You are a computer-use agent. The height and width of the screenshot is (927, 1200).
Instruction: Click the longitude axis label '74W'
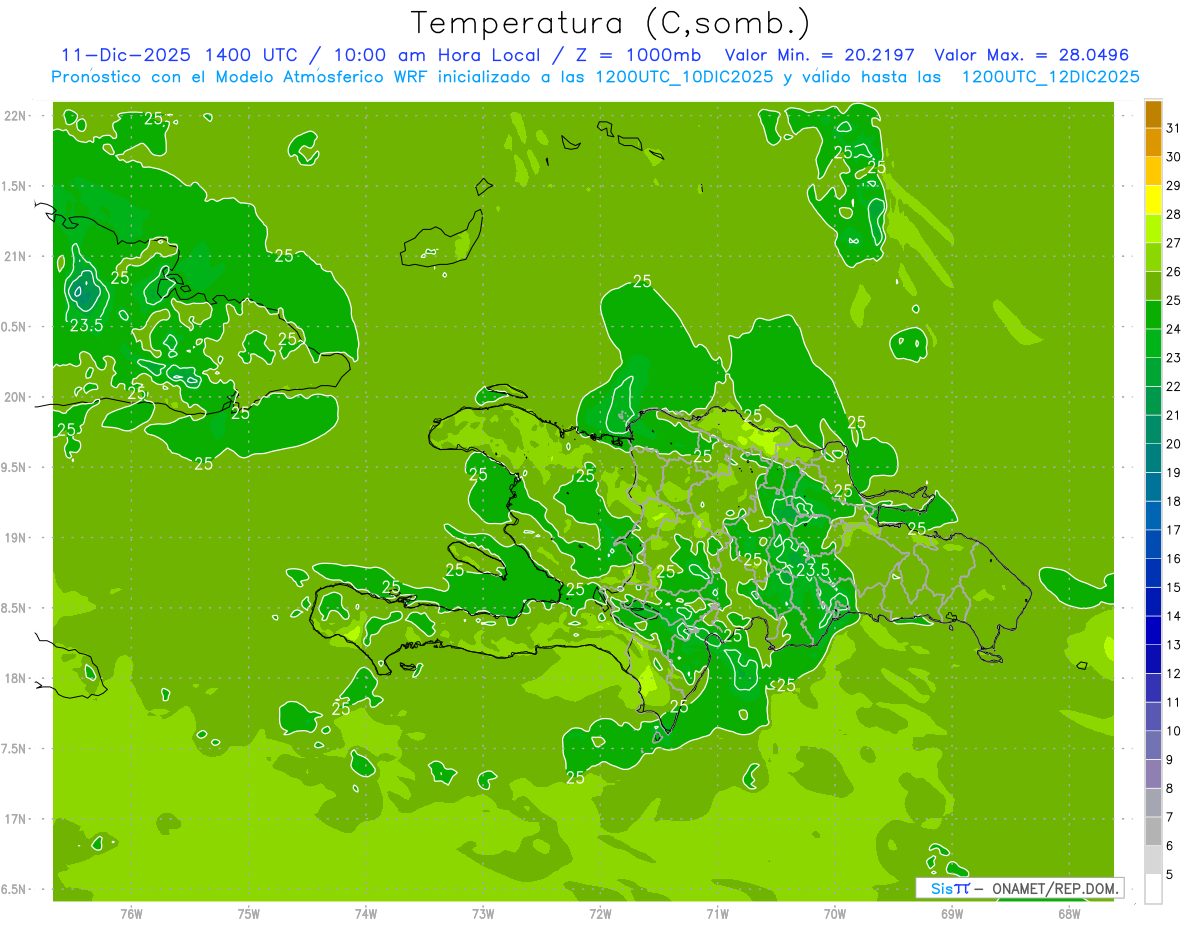366,914
